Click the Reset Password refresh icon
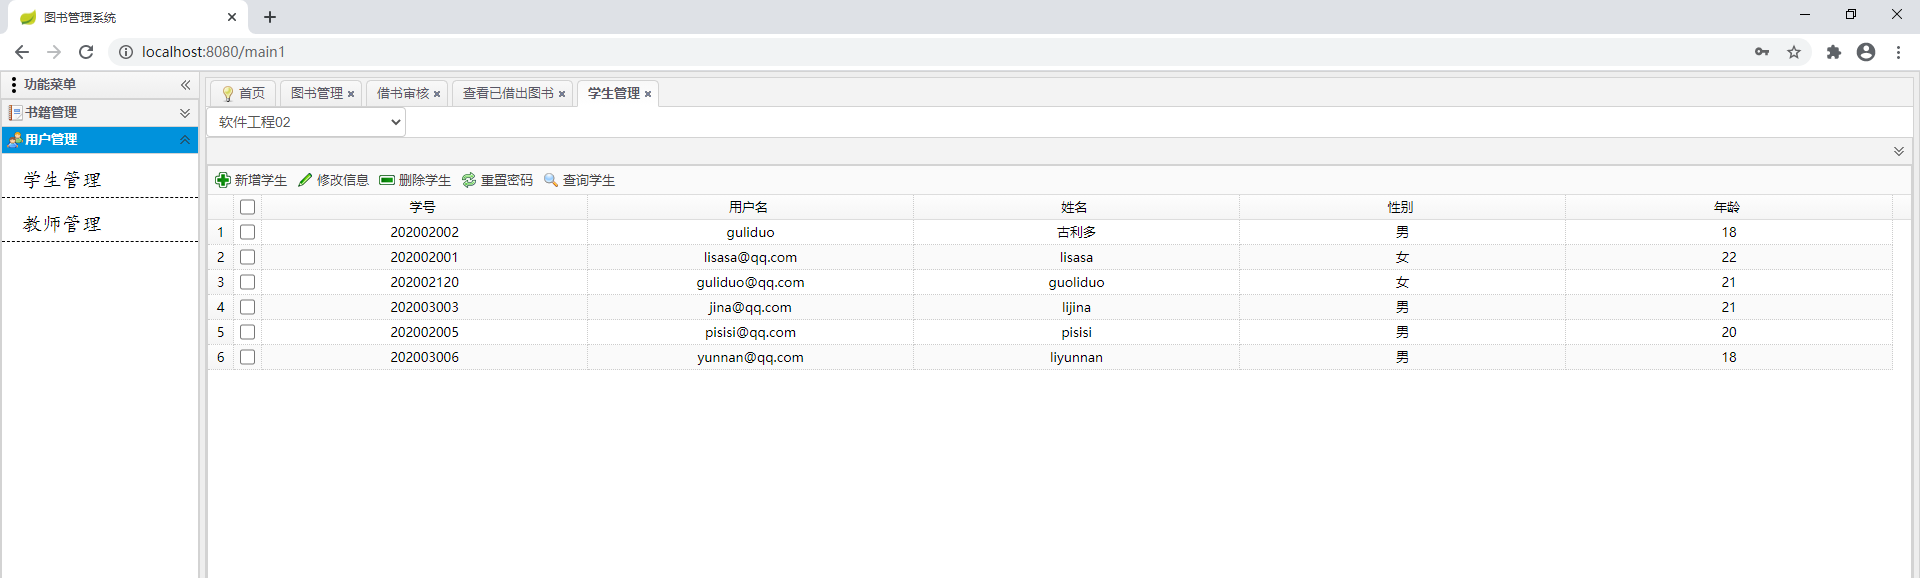 (x=469, y=180)
